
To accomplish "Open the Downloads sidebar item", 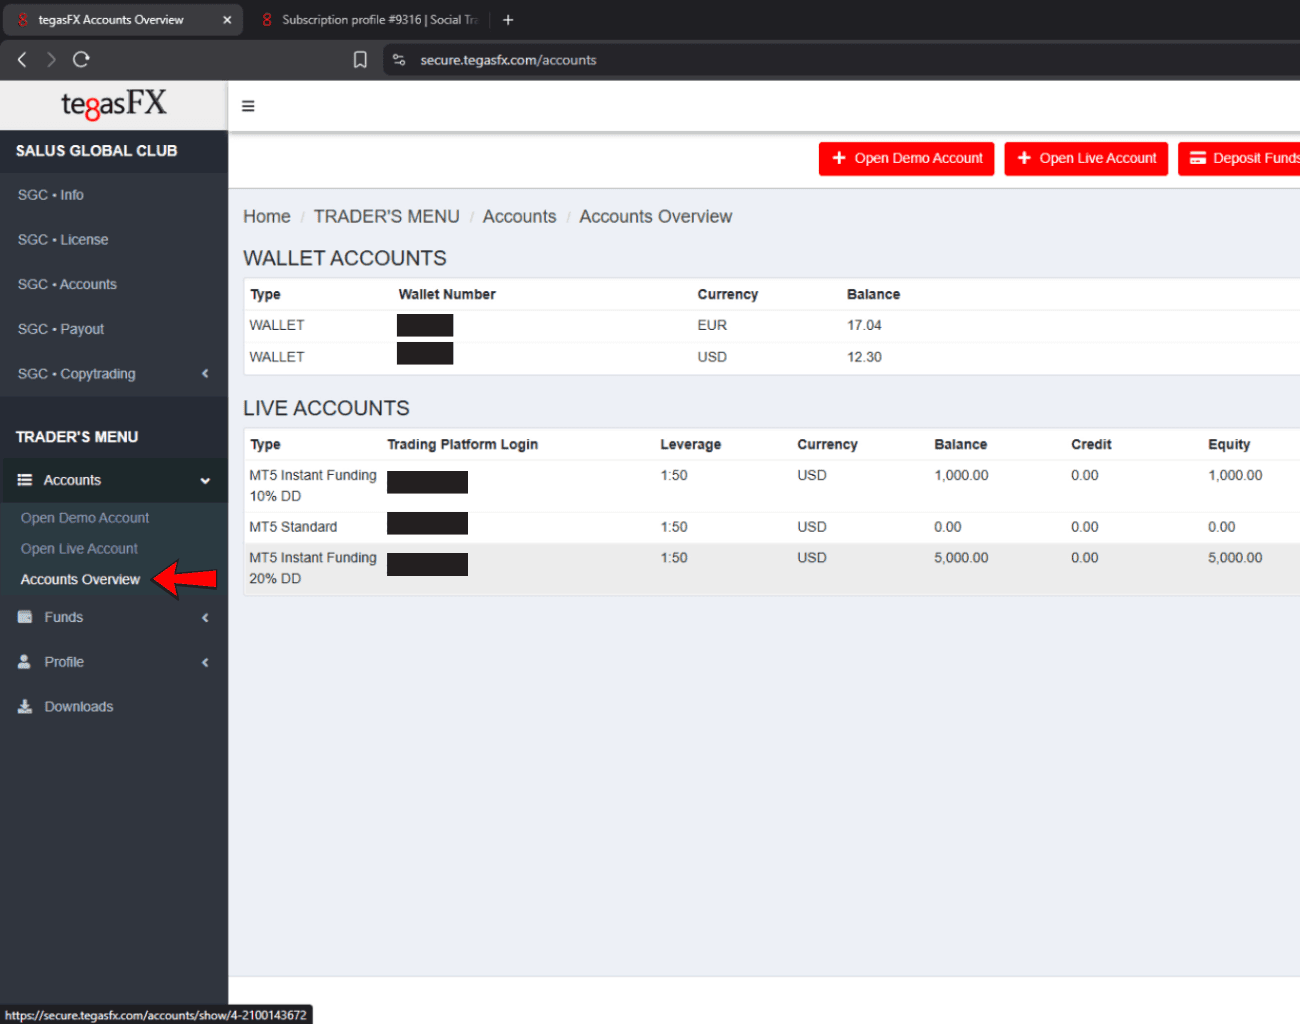I will coord(114,706).
